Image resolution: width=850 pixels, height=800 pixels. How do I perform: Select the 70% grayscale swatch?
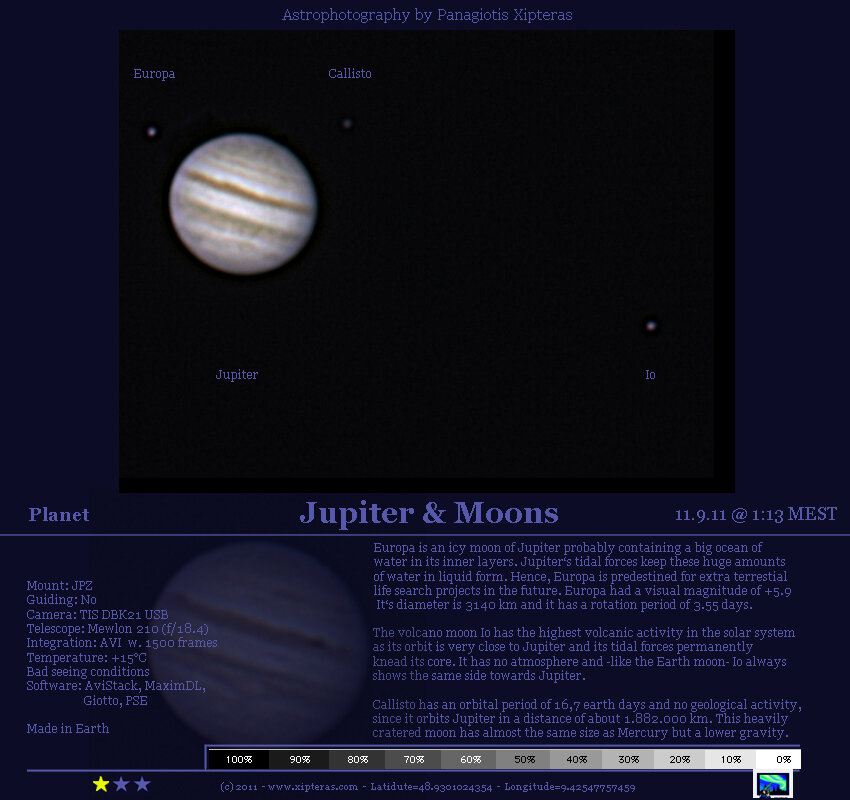tap(409, 759)
